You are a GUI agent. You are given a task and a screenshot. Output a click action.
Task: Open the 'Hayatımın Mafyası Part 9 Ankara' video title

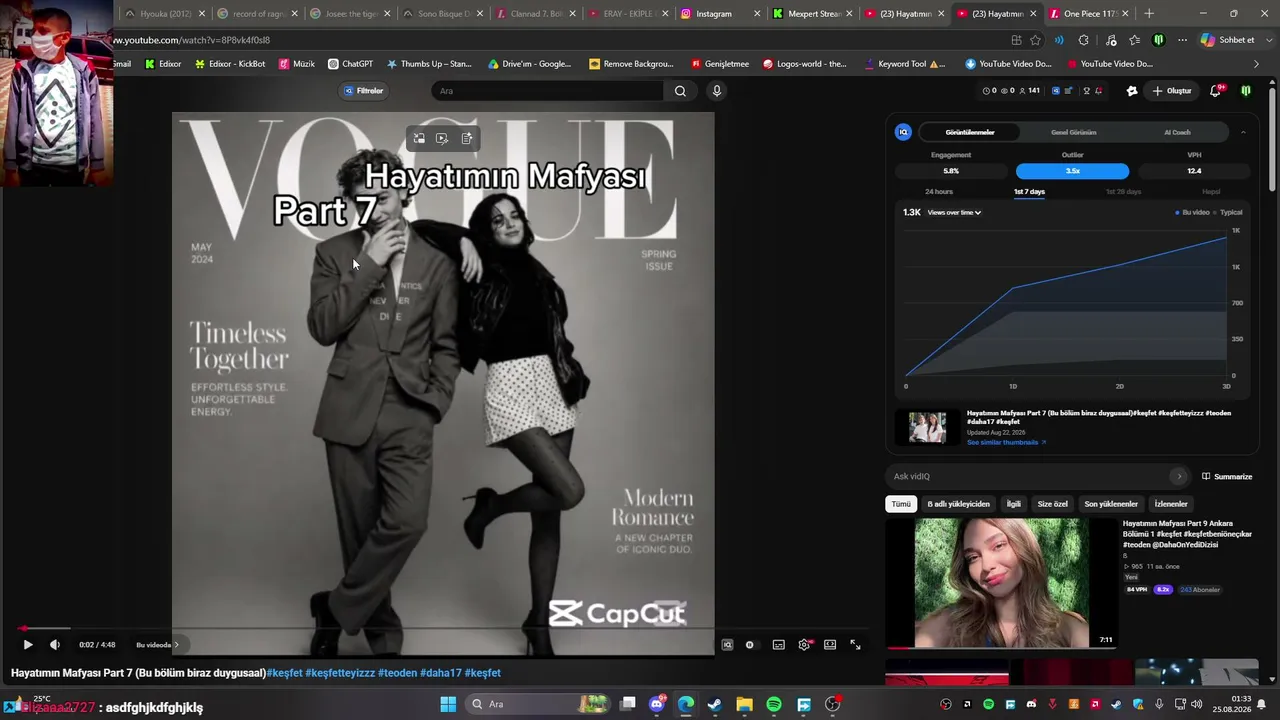1187,534
